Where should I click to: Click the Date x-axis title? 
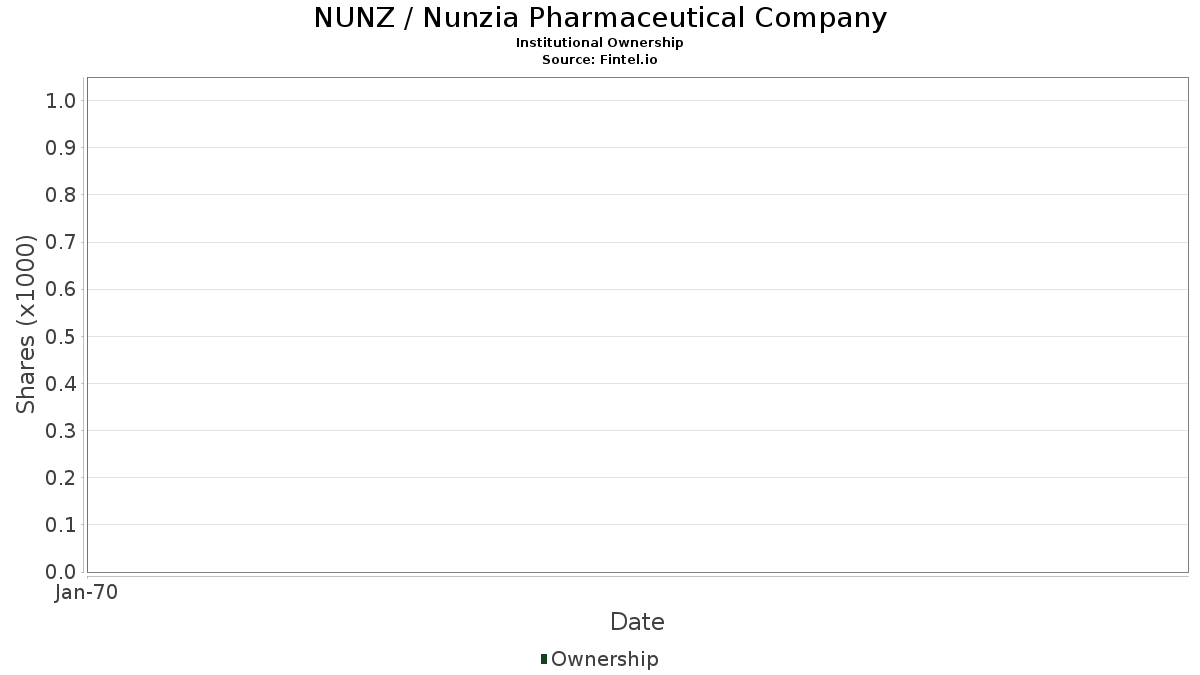tap(637, 622)
